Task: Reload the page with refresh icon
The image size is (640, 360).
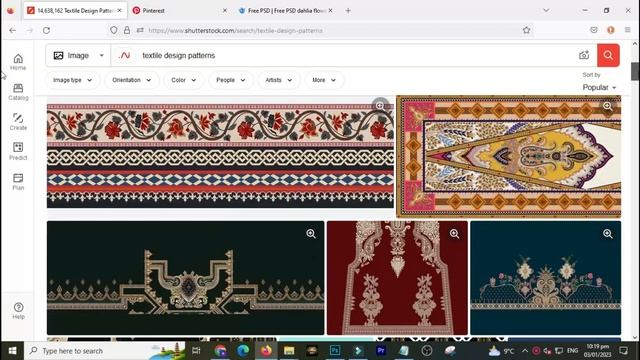Action: [47, 30]
